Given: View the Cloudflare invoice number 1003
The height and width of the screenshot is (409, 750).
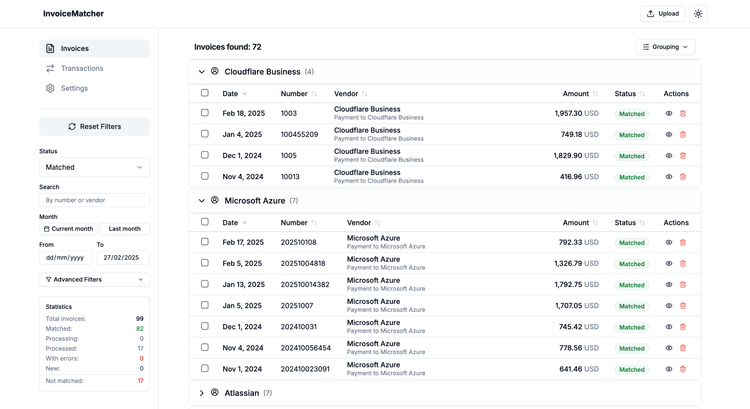Looking at the screenshot, I should [x=669, y=113].
